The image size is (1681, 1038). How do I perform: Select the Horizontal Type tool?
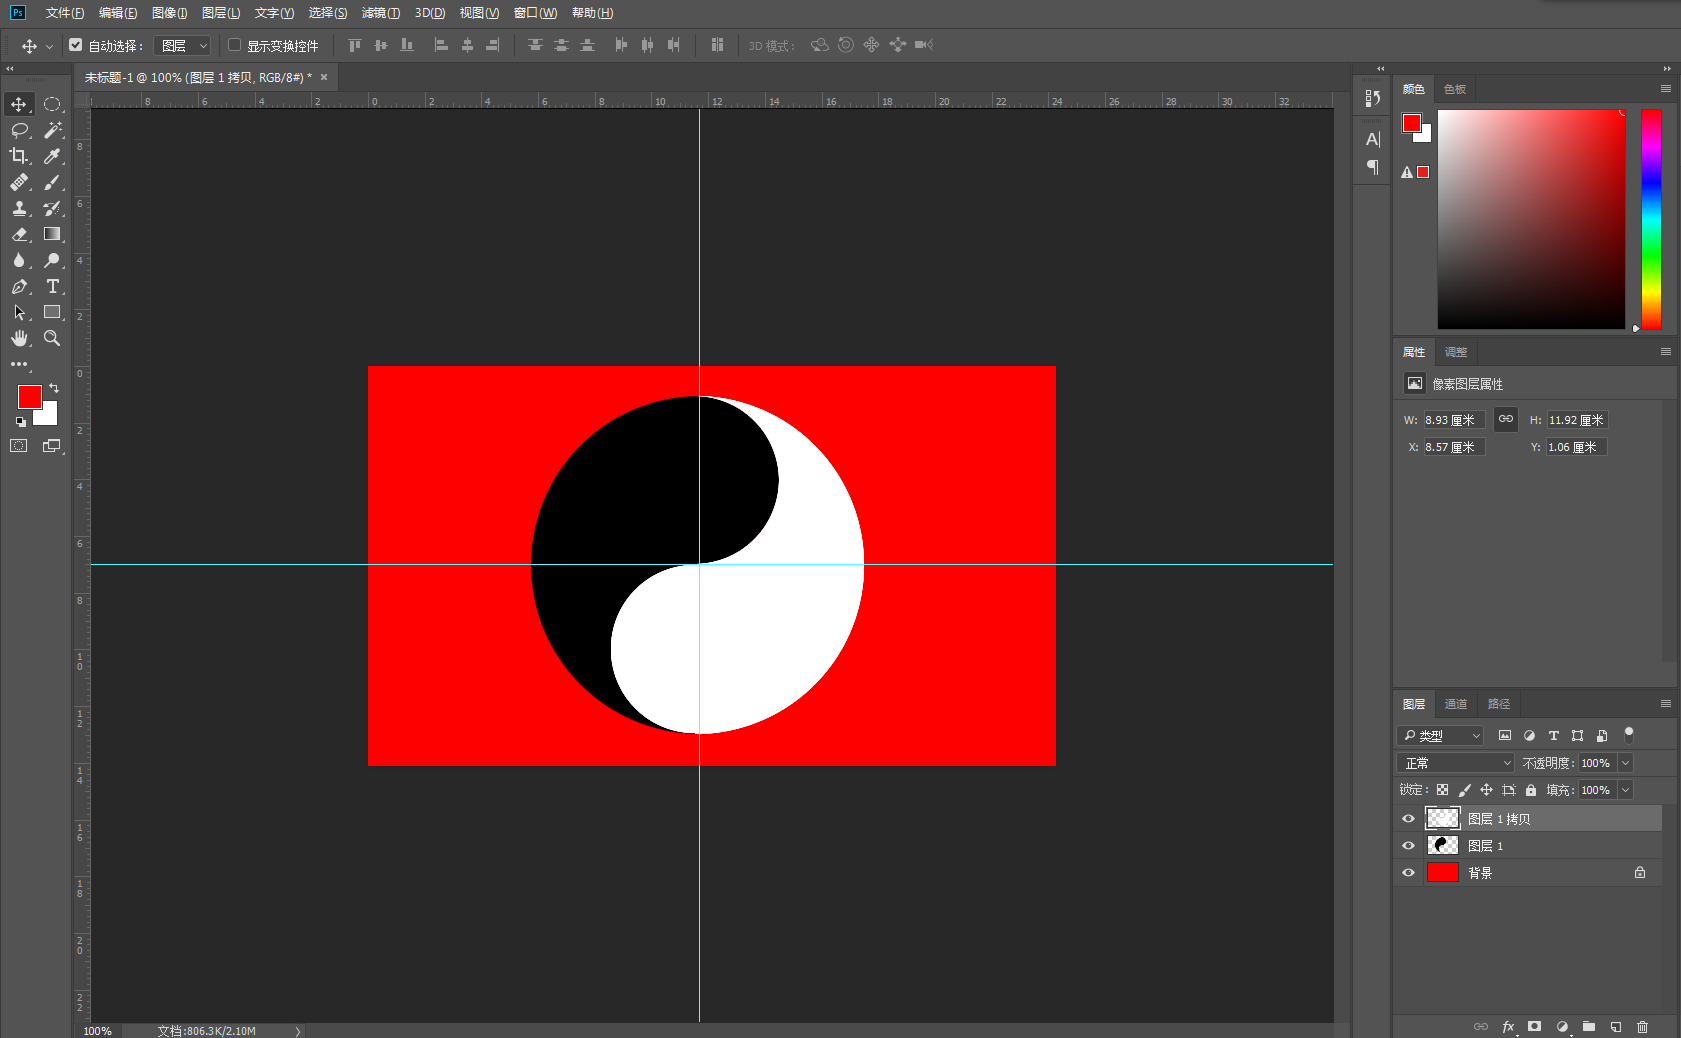53,286
